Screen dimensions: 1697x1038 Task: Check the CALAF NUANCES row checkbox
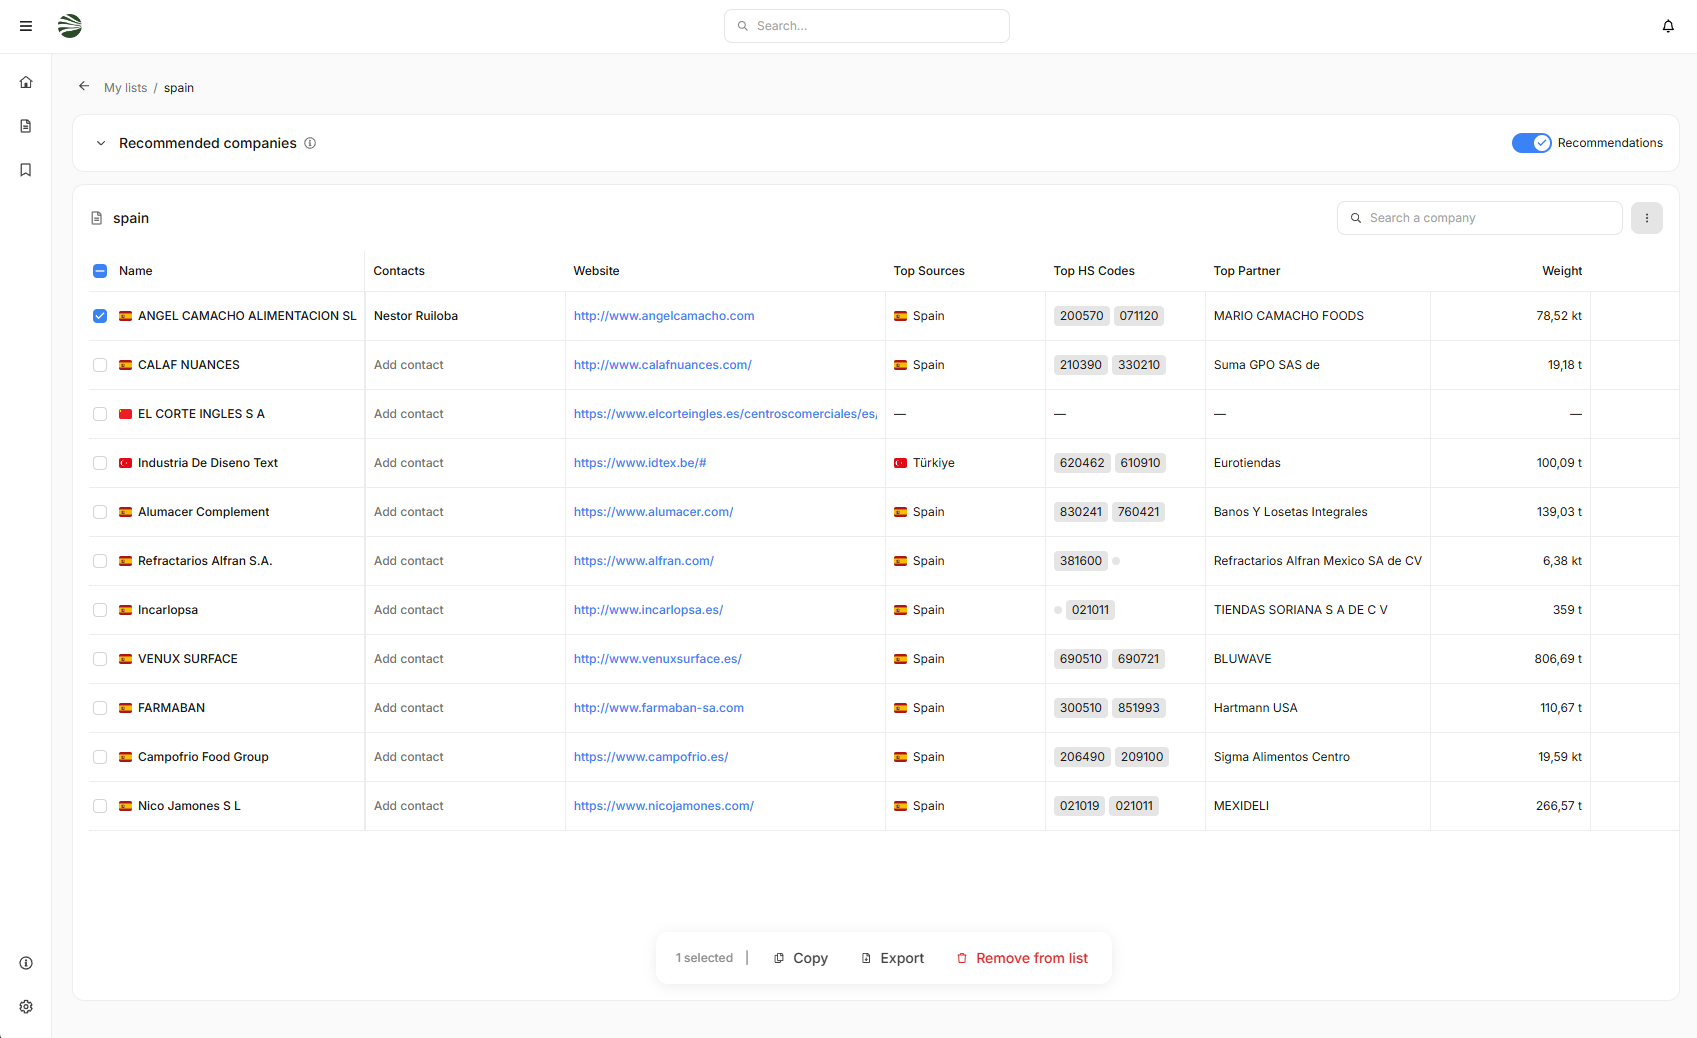click(x=100, y=365)
